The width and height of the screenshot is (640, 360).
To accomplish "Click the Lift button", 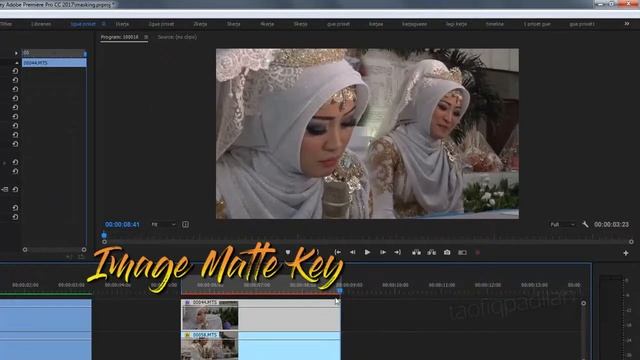I will (x=416, y=252).
